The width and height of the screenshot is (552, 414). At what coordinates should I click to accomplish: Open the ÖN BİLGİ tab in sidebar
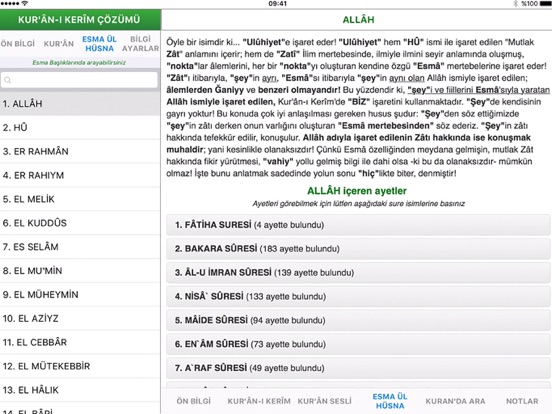pos(18,44)
